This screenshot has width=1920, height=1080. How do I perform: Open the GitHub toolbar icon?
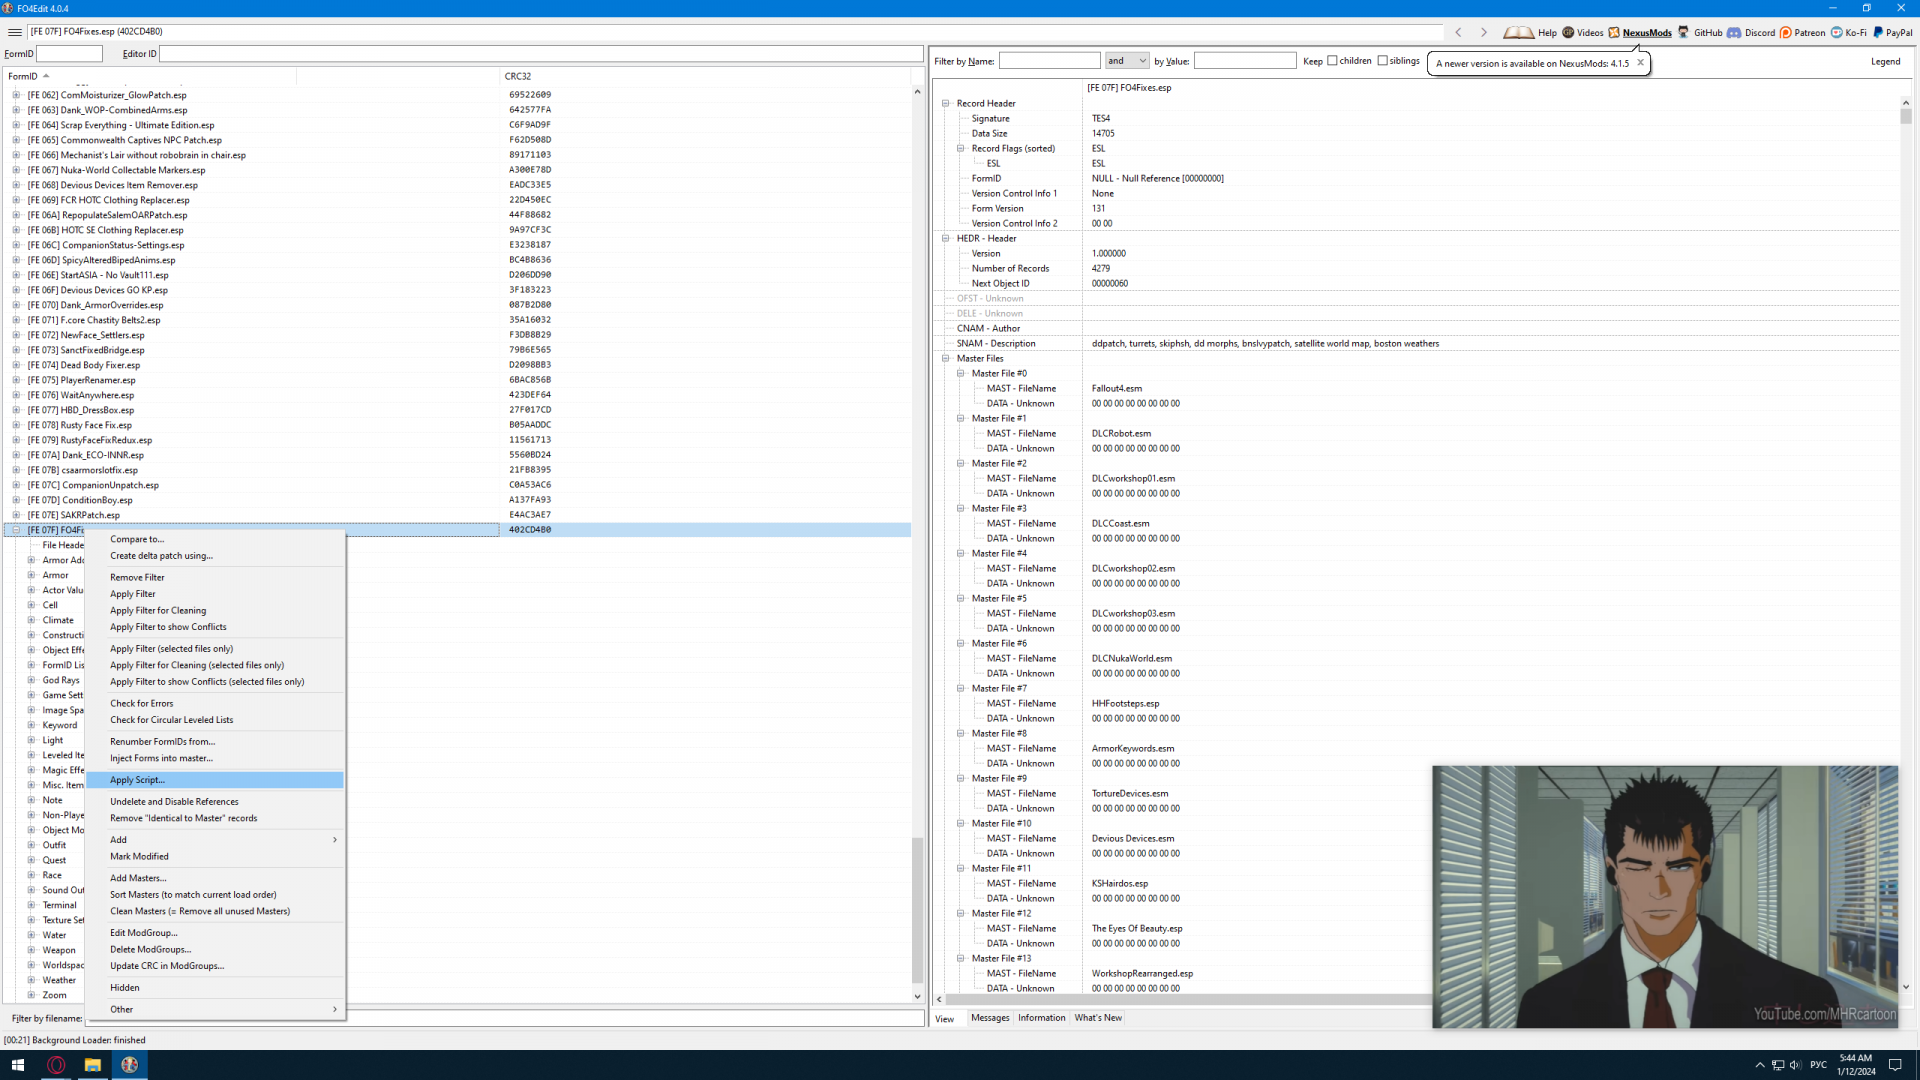[x=1684, y=33]
